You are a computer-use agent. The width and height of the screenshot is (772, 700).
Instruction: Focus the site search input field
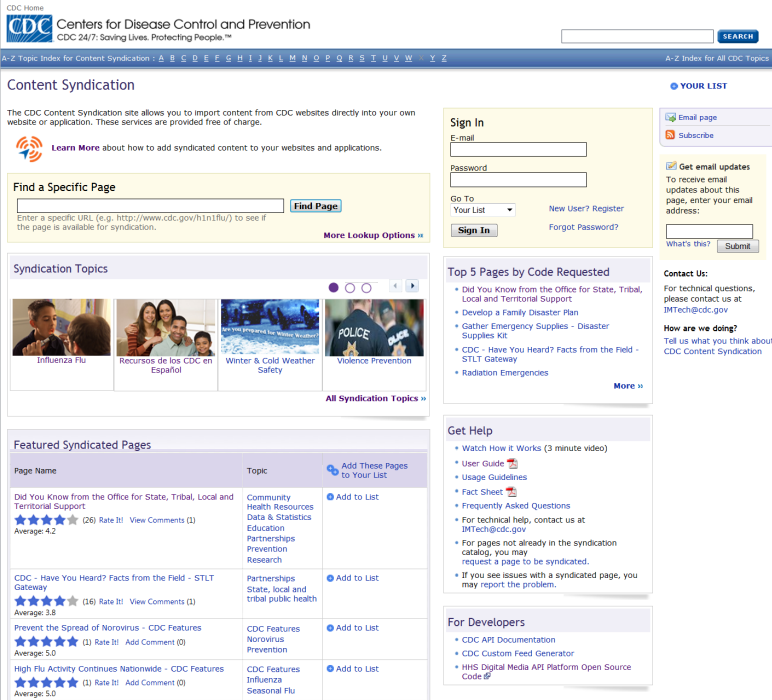637,36
